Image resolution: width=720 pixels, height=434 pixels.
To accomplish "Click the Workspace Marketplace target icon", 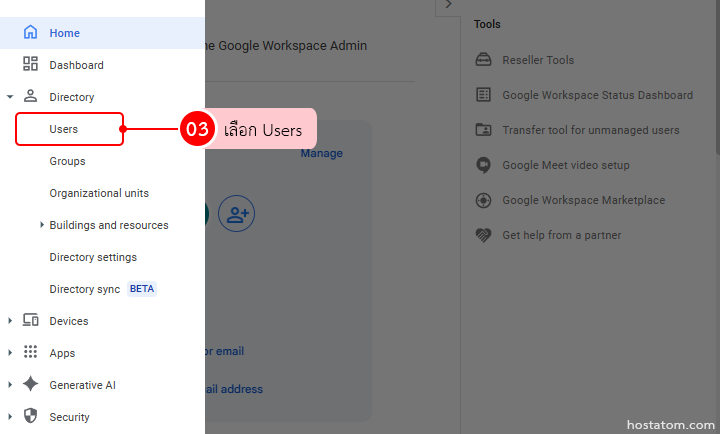I will [483, 200].
